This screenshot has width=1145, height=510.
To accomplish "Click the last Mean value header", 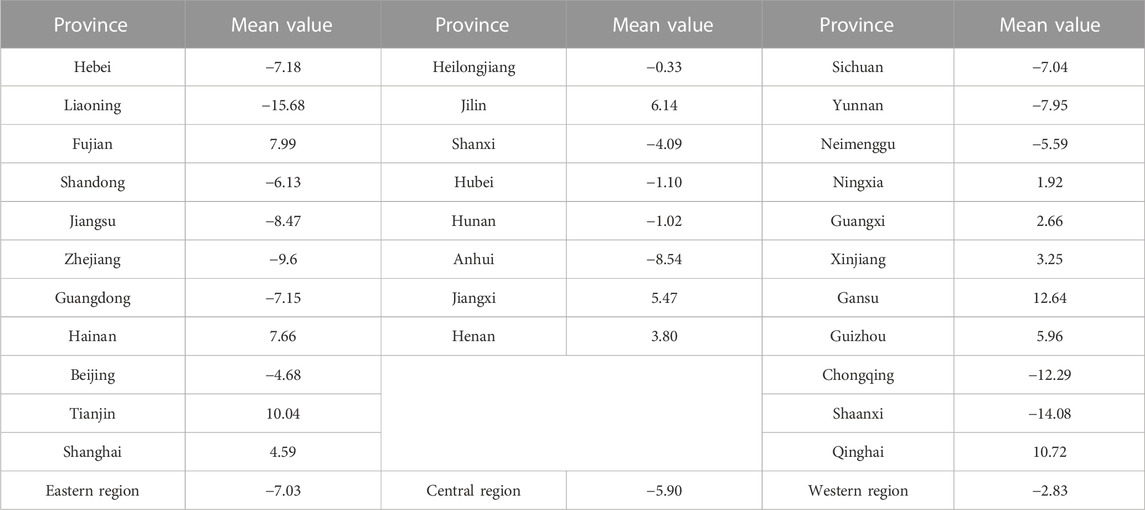I will click(x=1049, y=25).
